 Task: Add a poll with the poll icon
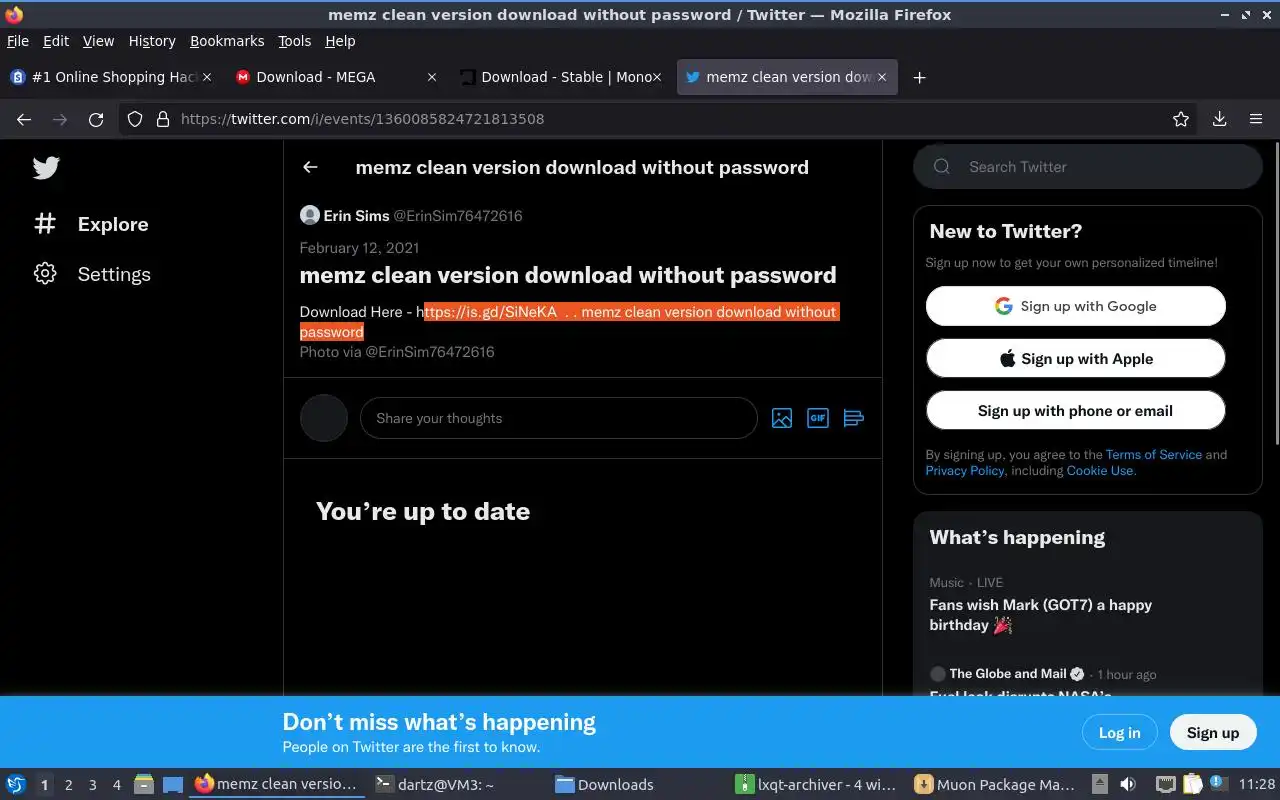click(853, 418)
